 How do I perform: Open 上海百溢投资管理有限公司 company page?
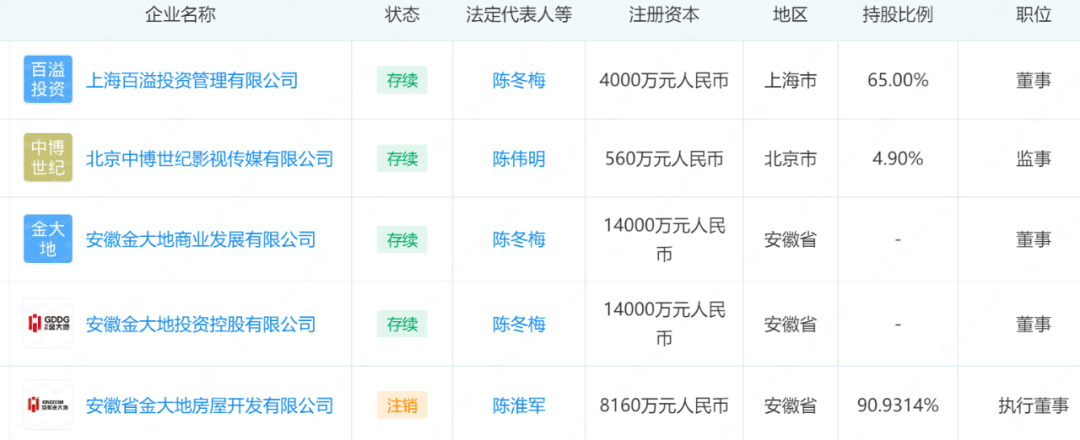(191, 81)
